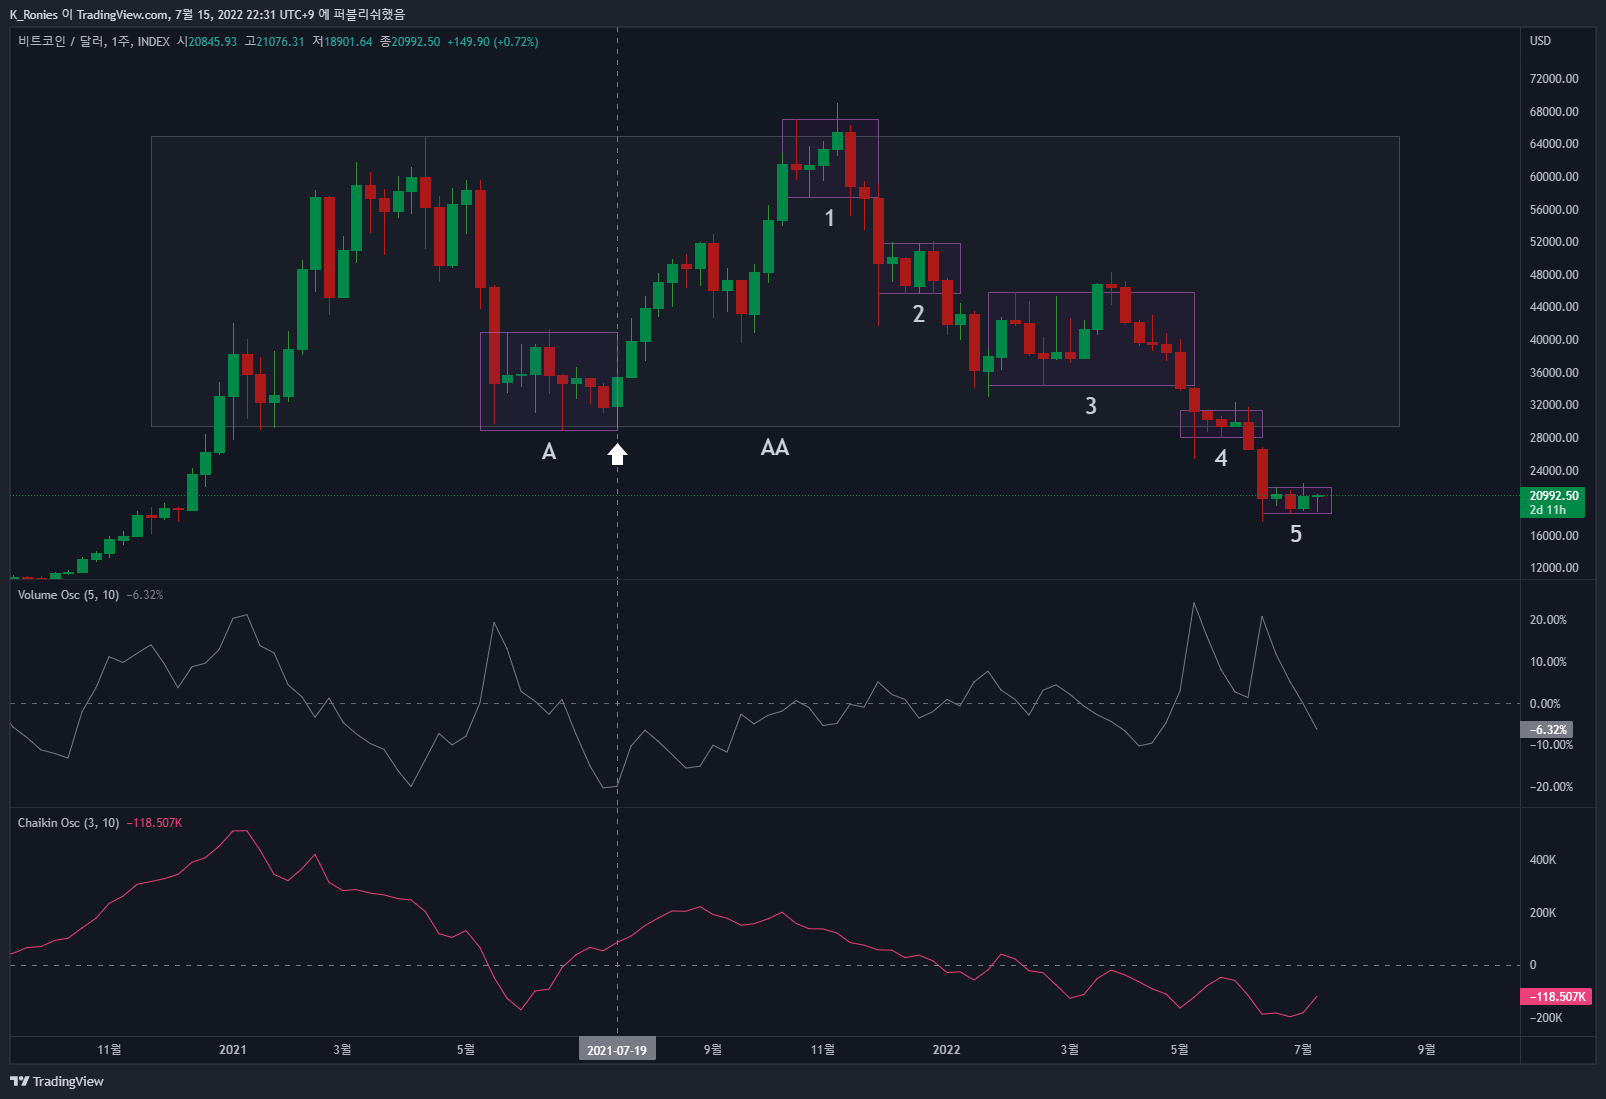The width and height of the screenshot is (1606, 1099).
Task: Click the 72000.00 price axis label
Action: pos(1554,79)
